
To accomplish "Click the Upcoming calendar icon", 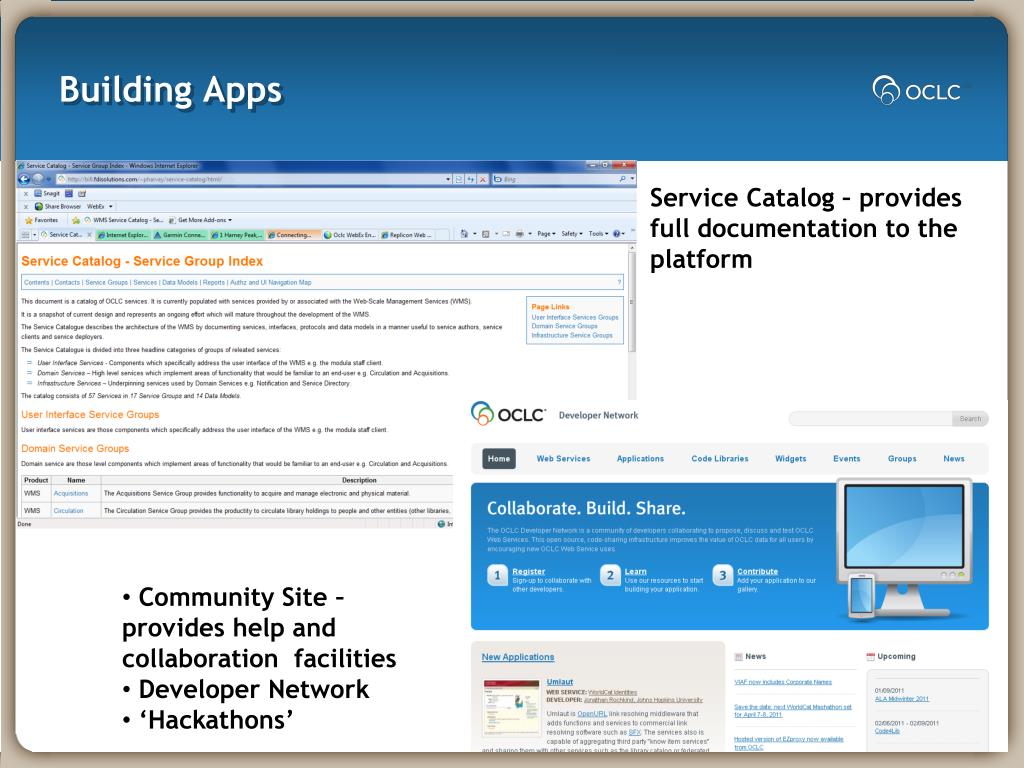I will [x=870, y=656].
